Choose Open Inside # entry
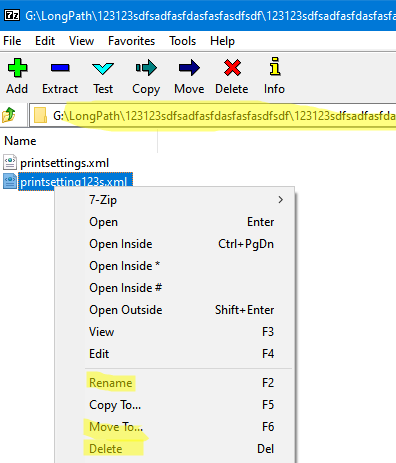 point(174,288)
